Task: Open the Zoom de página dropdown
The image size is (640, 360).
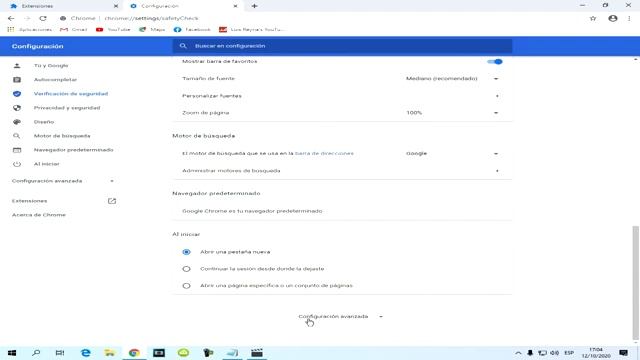Action: click(x=452, y=113)
